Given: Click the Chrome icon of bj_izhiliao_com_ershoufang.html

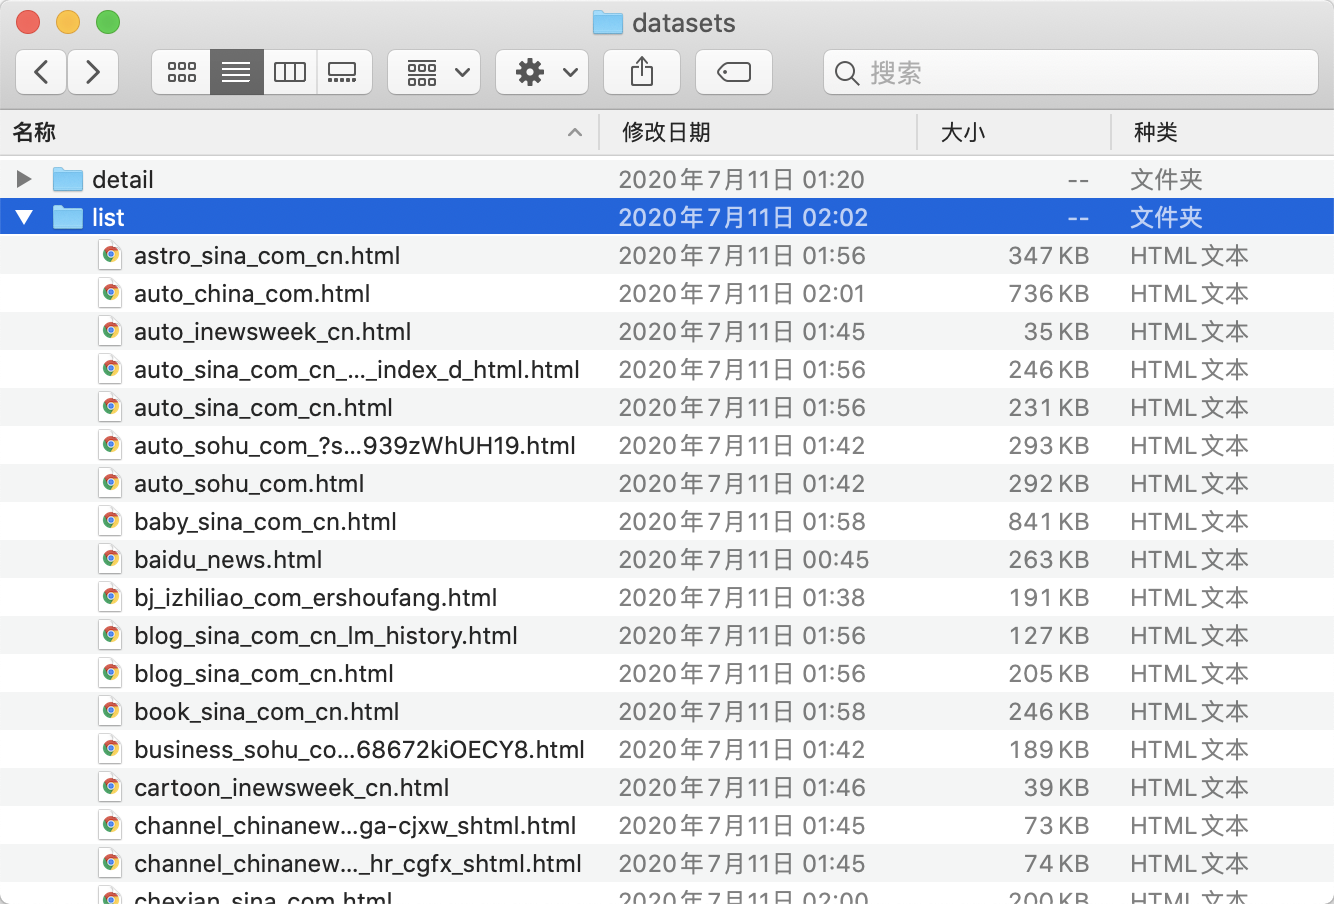Looking at the screenshot, I should (111, 597).
